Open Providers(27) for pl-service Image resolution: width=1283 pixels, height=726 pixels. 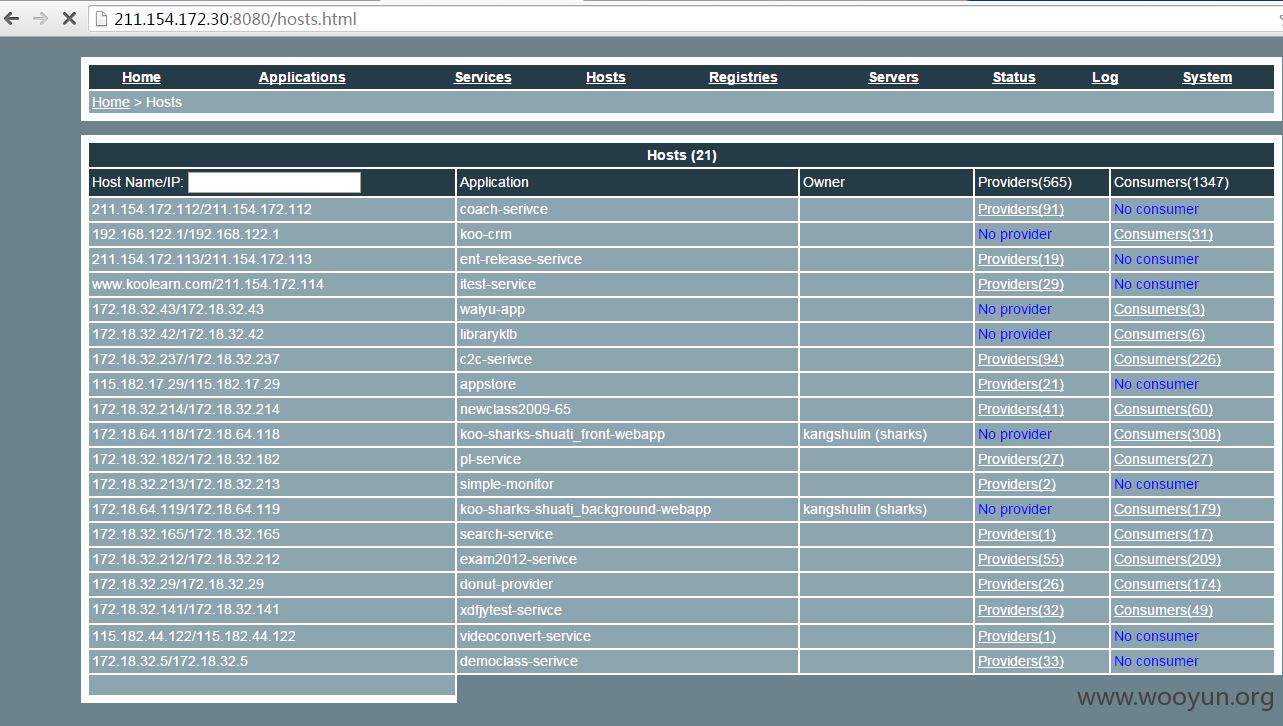click(x=1021, y=459)
